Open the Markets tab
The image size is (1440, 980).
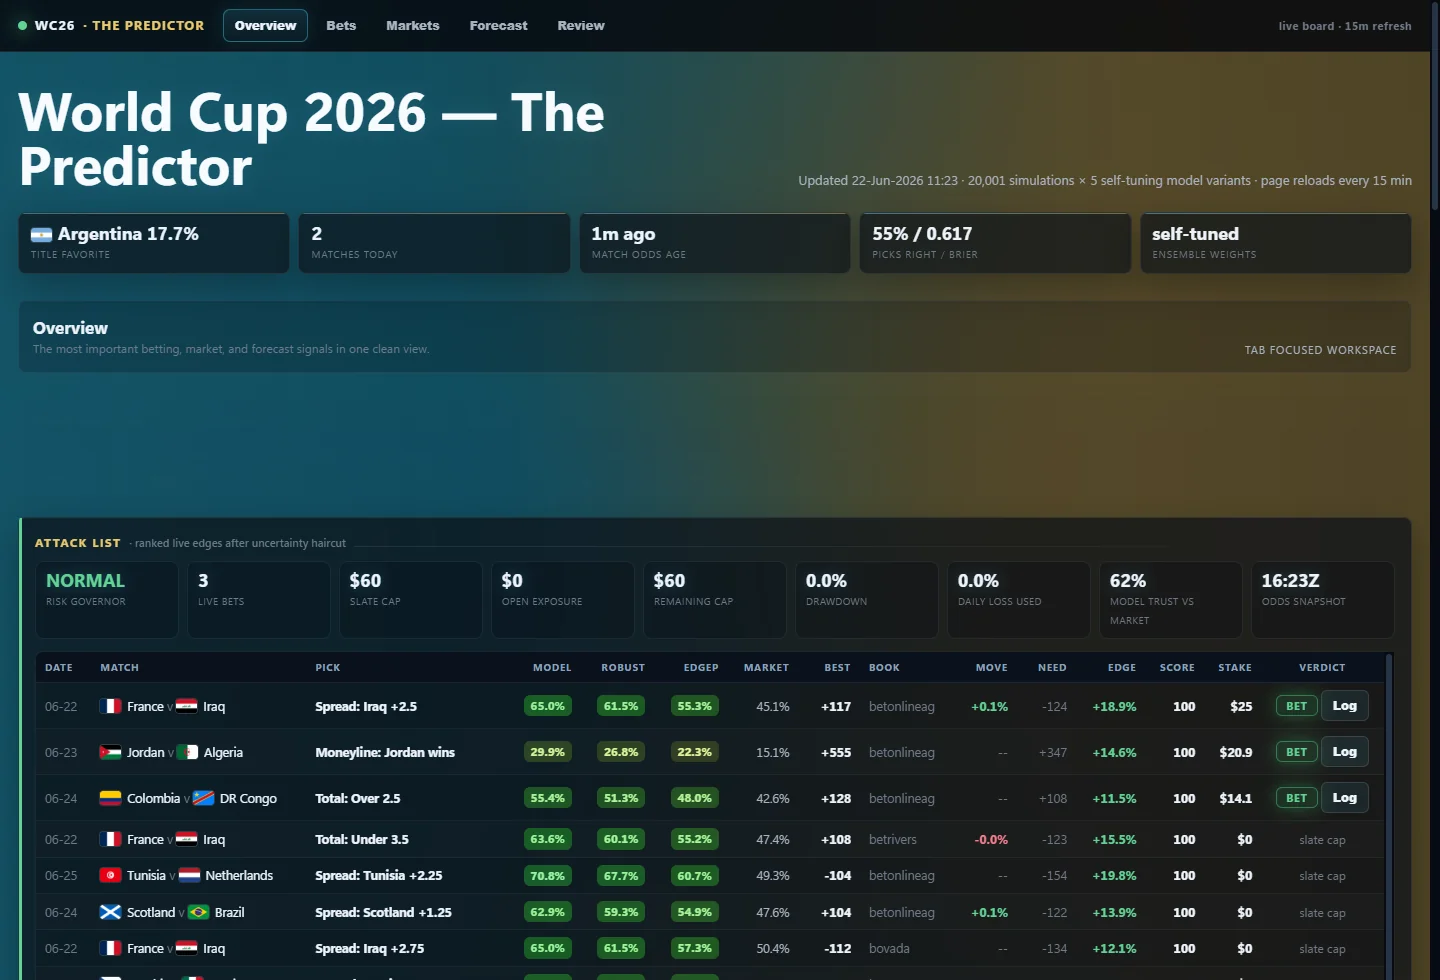[x=413, y=26]
